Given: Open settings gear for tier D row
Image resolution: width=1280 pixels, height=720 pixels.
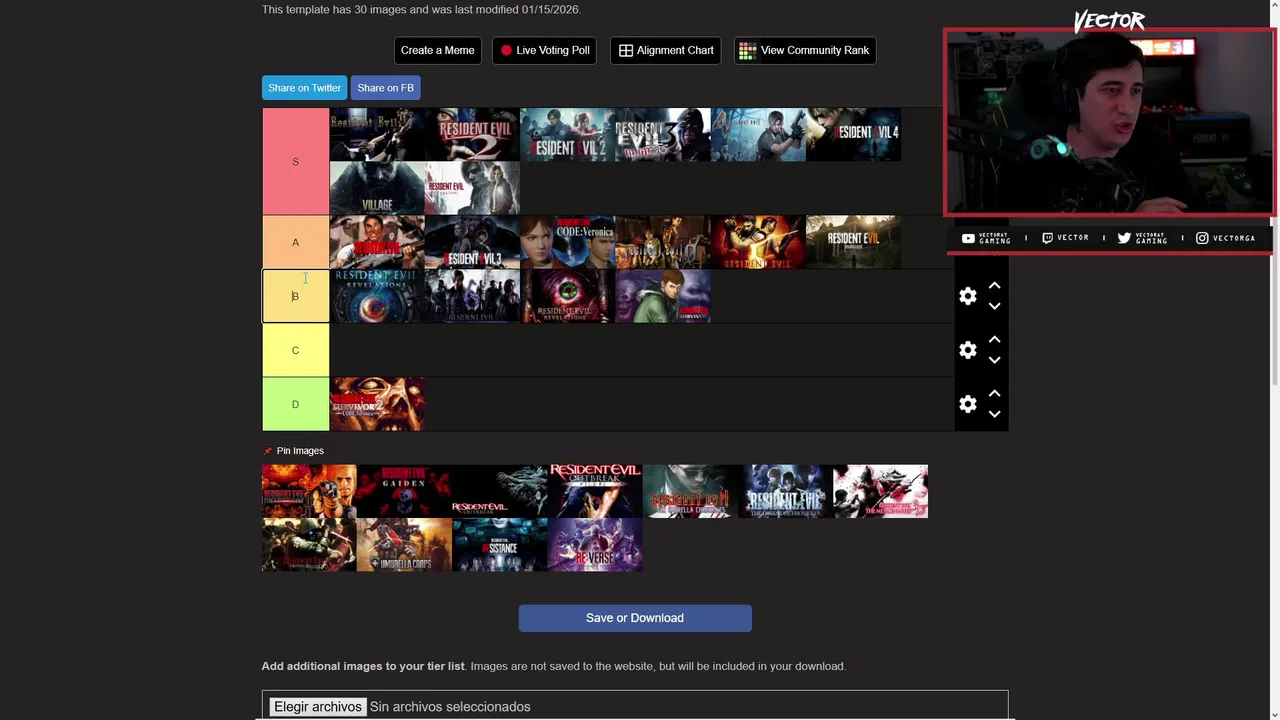Looking at the screenshot, I should tap(967, 404).
